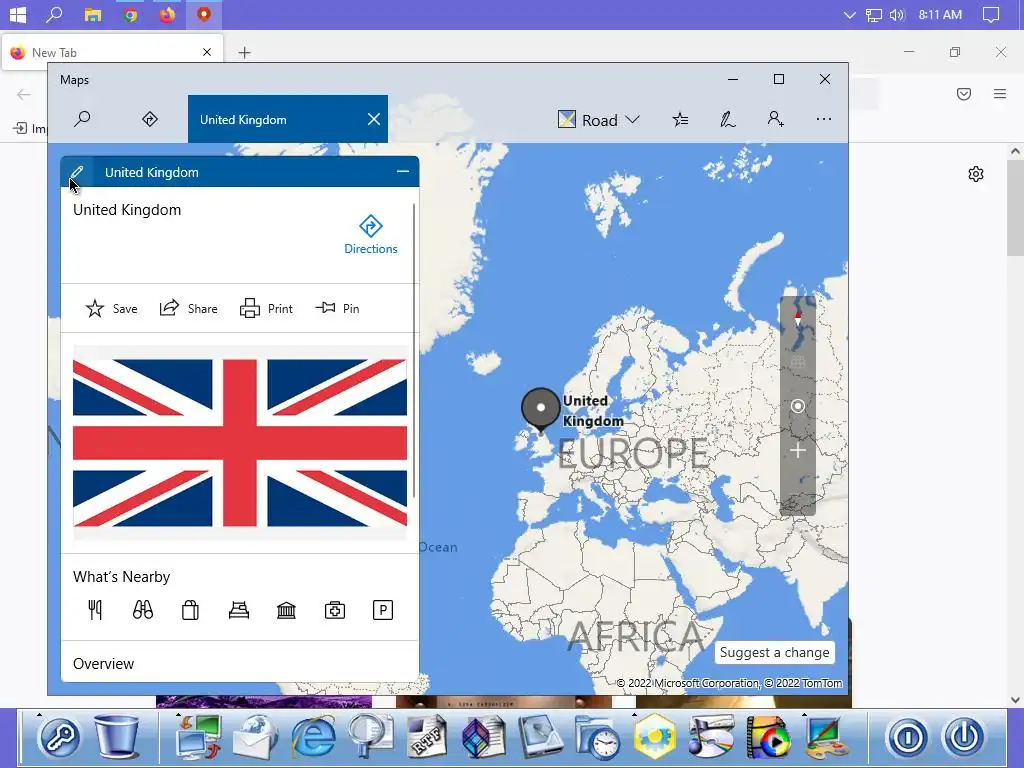This screenshot has width=1024, height=768.
Task: Find nearby parking P icon
Action: coord(383,610)
